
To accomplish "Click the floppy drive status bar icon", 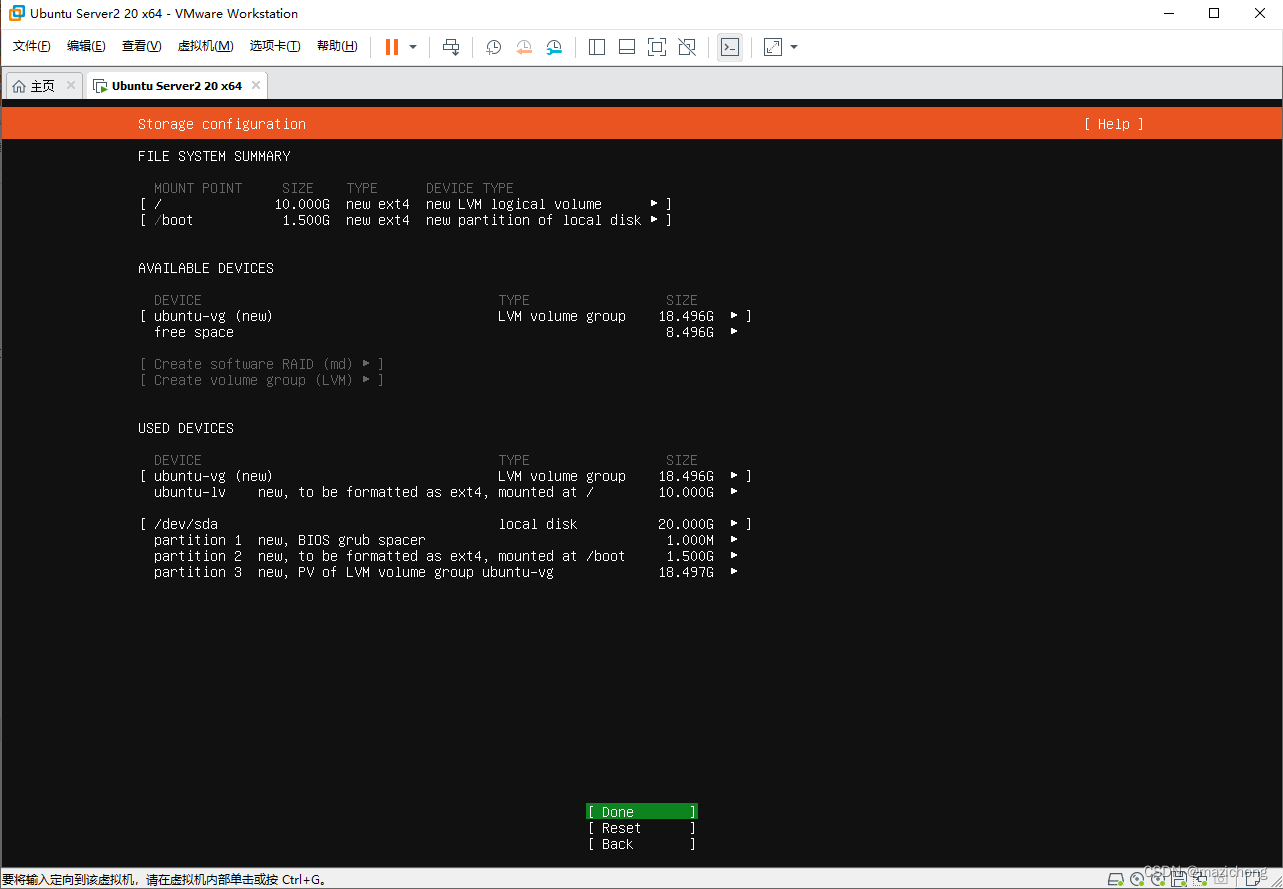I will 1179,879.
